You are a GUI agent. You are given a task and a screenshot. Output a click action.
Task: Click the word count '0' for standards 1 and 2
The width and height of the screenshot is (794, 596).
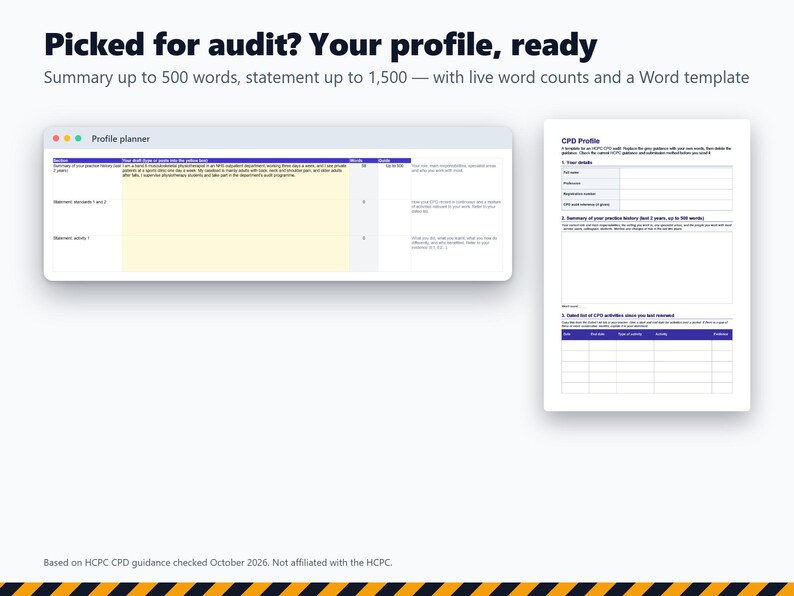pyautogui.click(x=364, y=202)
